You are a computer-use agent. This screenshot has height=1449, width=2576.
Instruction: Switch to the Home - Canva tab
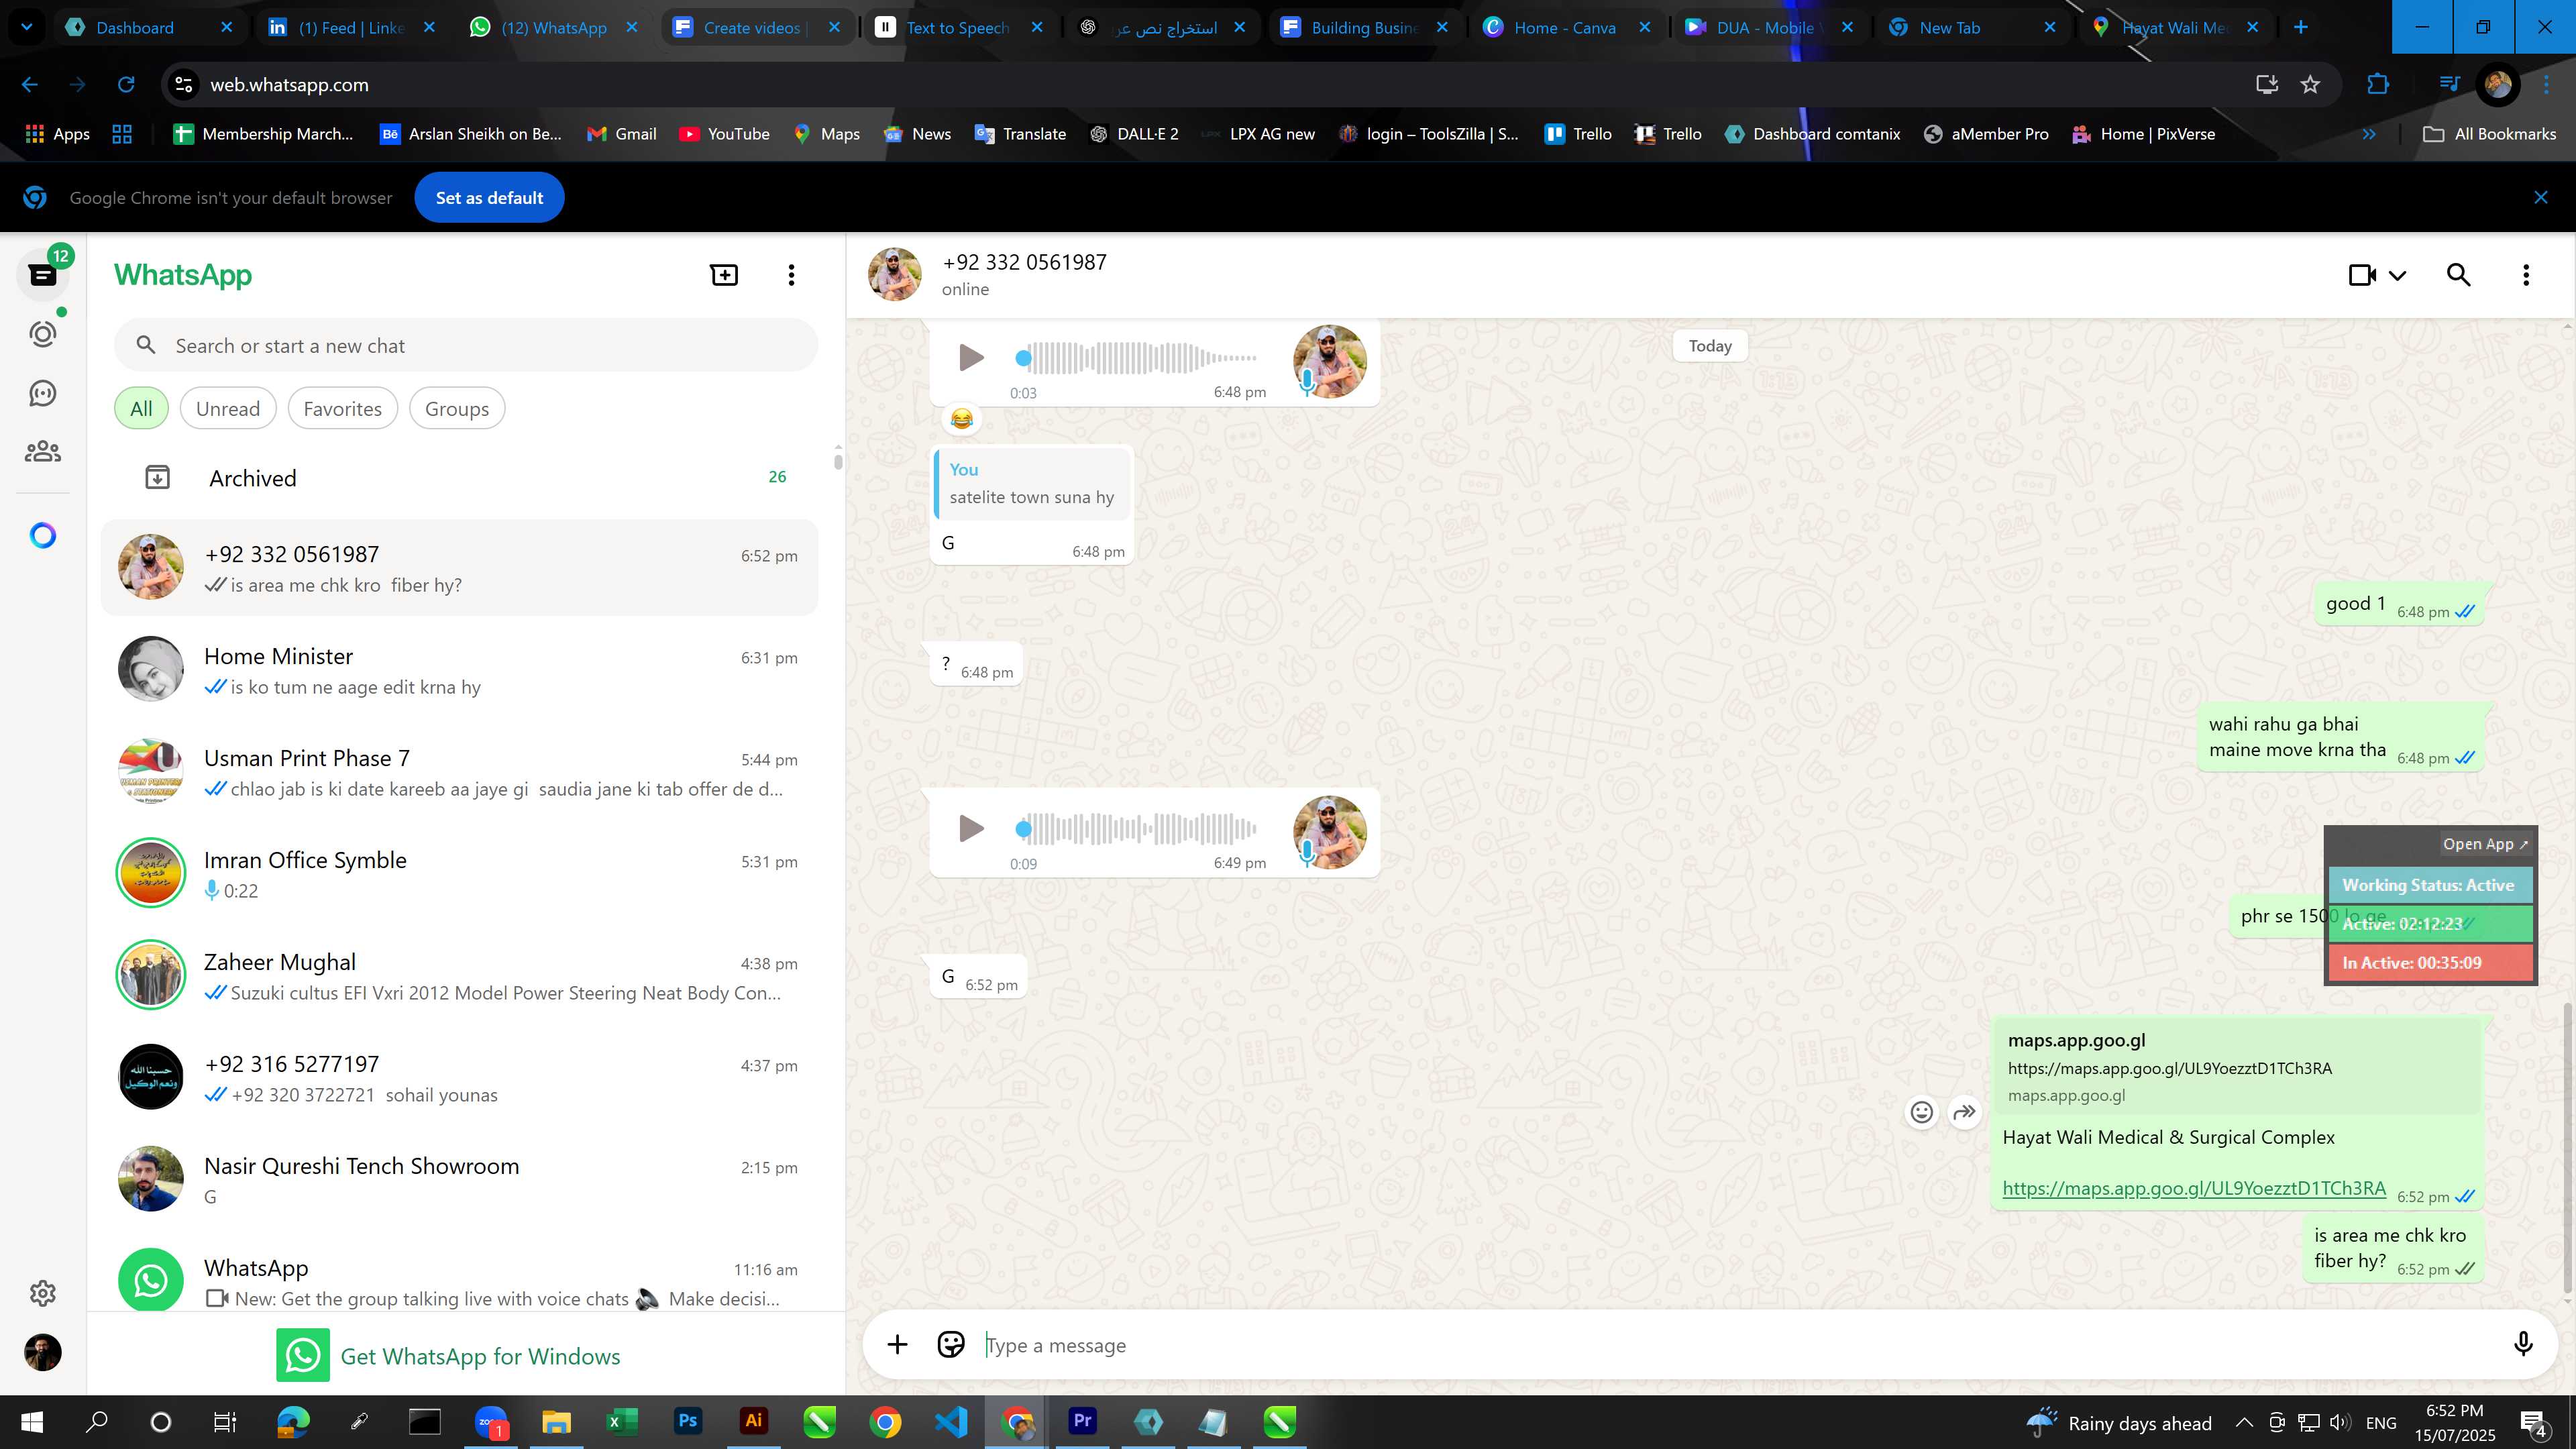point(1565,28)
